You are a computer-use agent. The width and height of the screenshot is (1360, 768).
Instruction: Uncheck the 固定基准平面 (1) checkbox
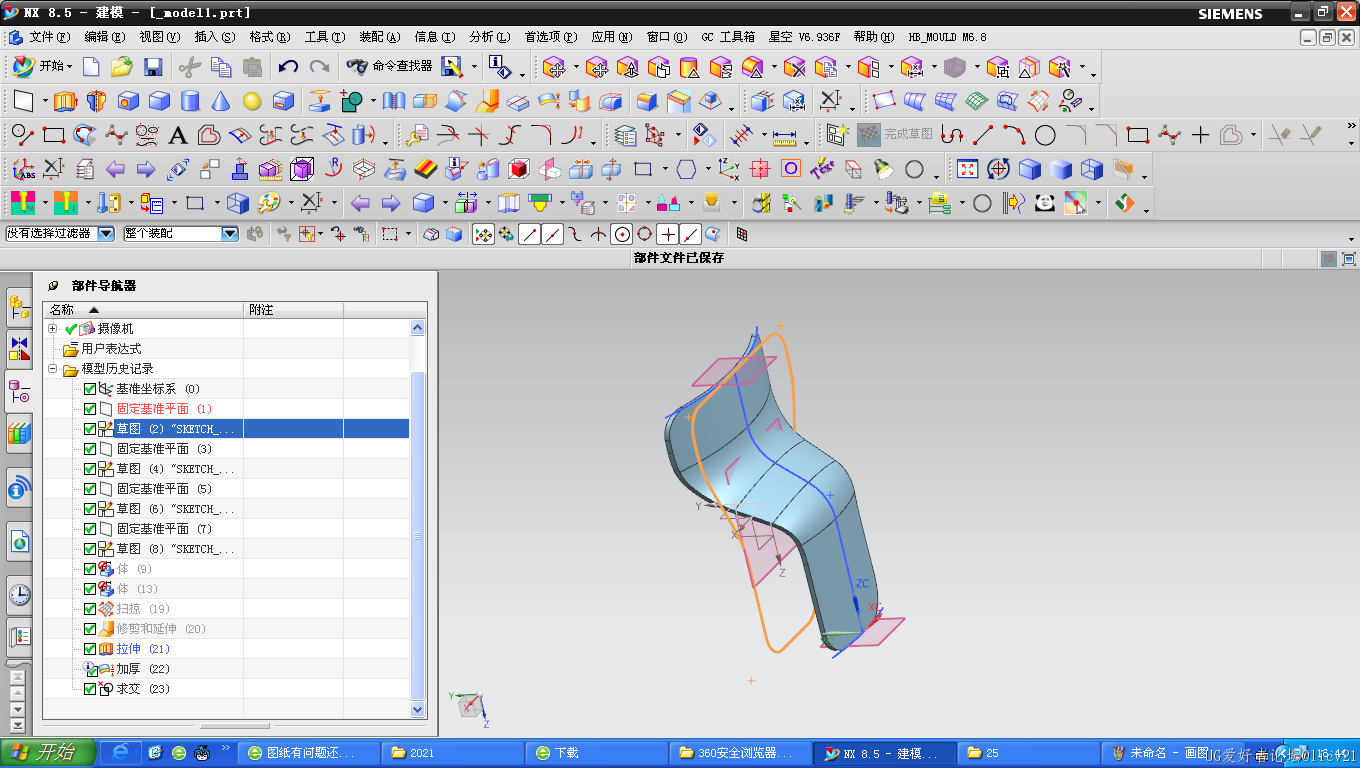coord(90,409)
